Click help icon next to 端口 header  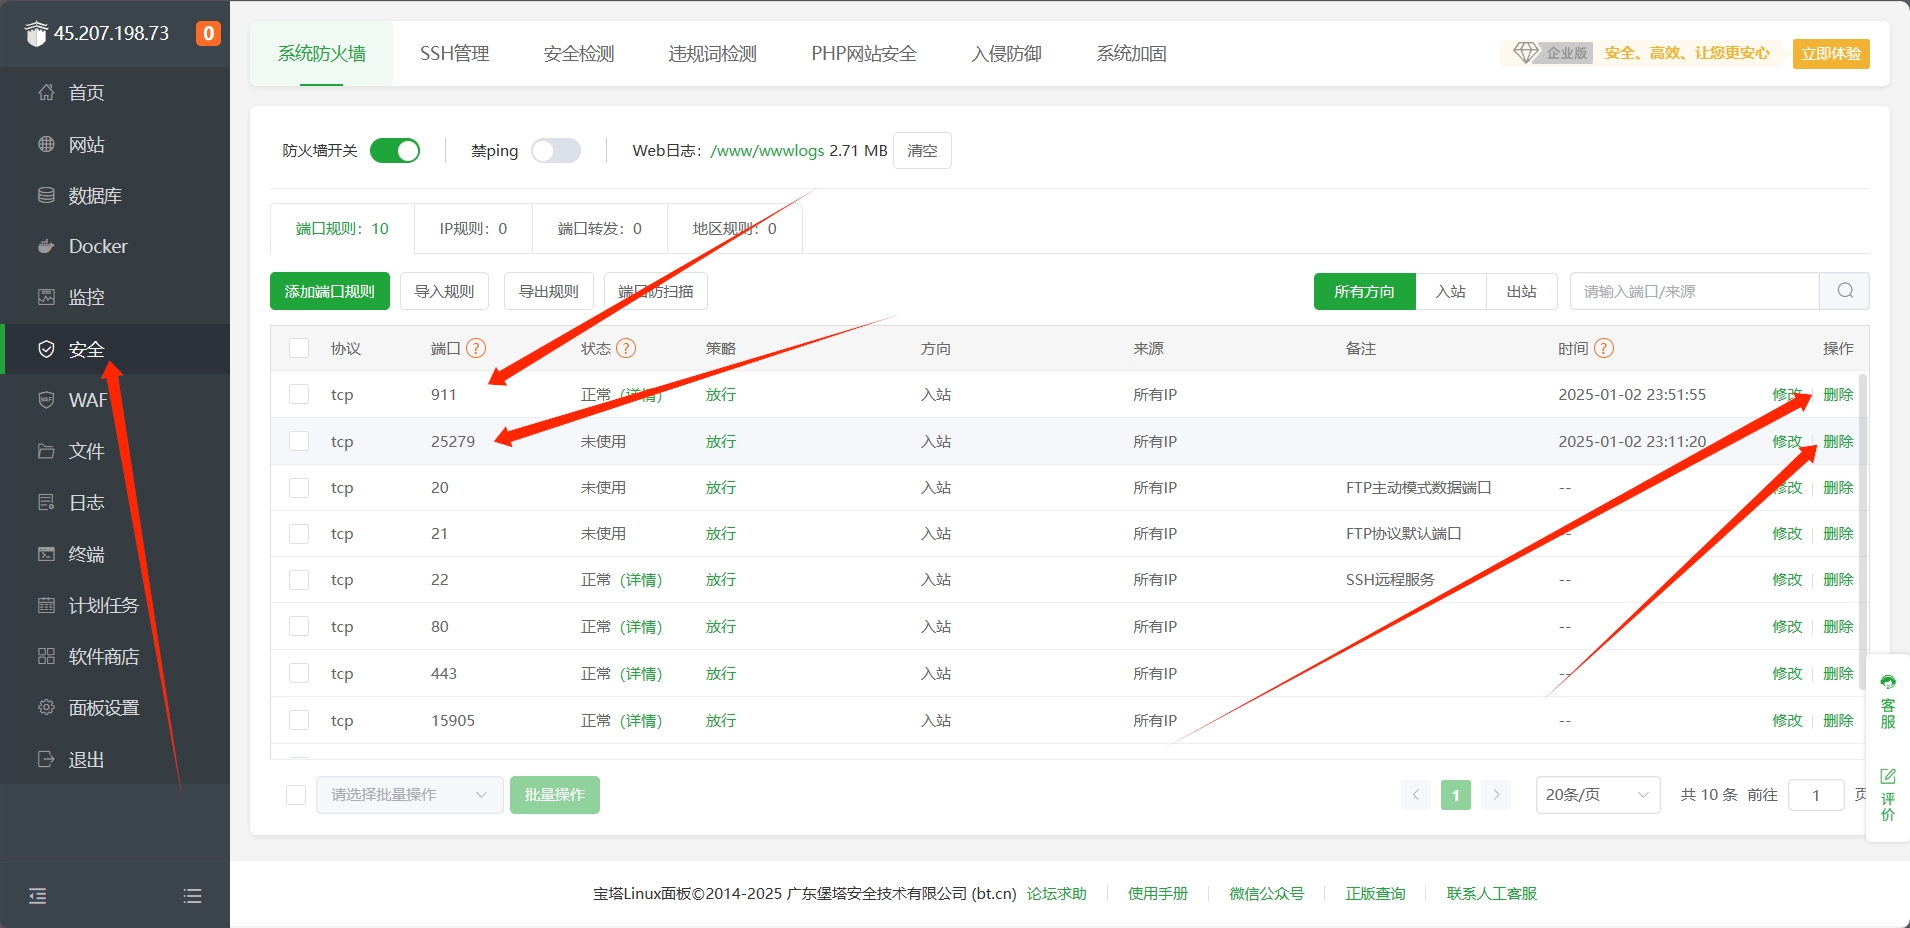(x=476, y=348)
